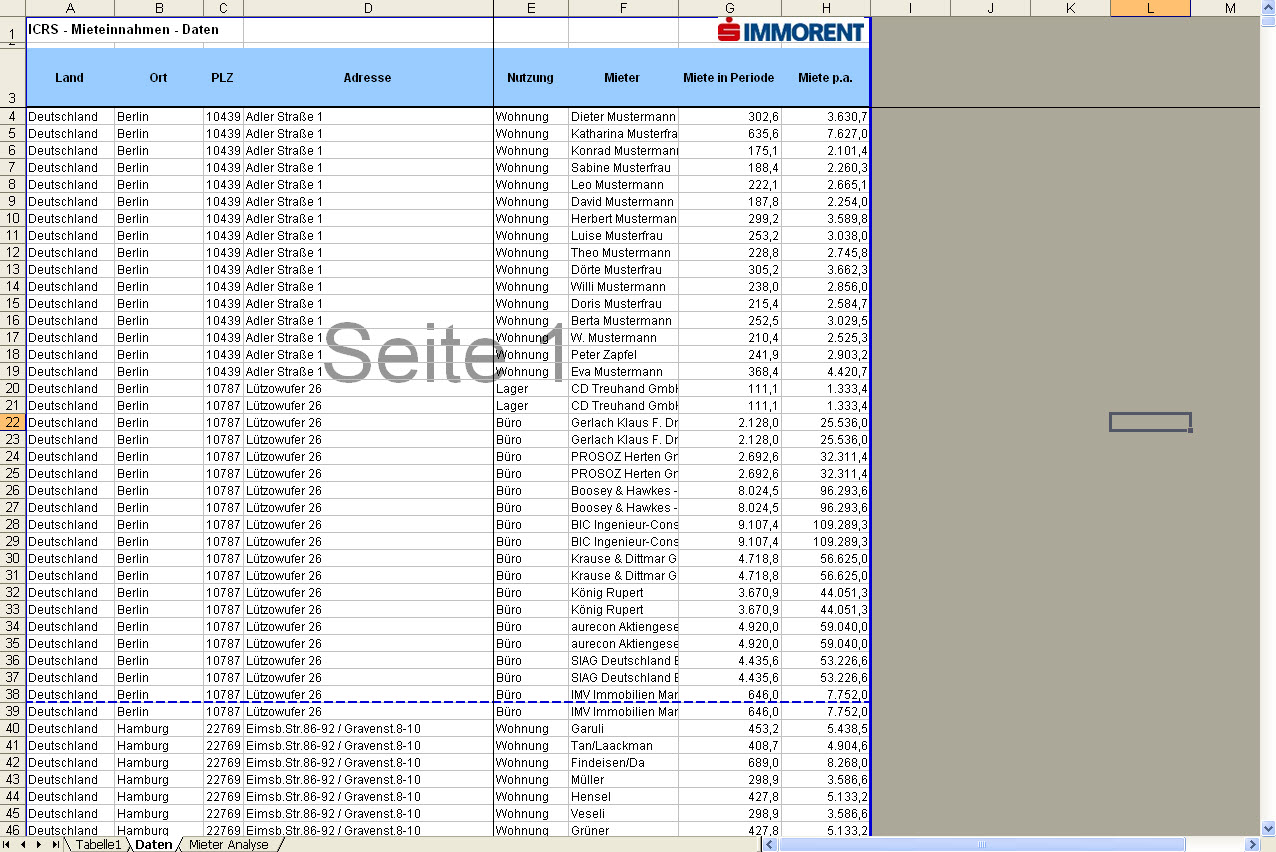Go to first sheet tab arrow
This screenshot has height=852, width=1276.
pyautogui.click(x=8, y=845)
